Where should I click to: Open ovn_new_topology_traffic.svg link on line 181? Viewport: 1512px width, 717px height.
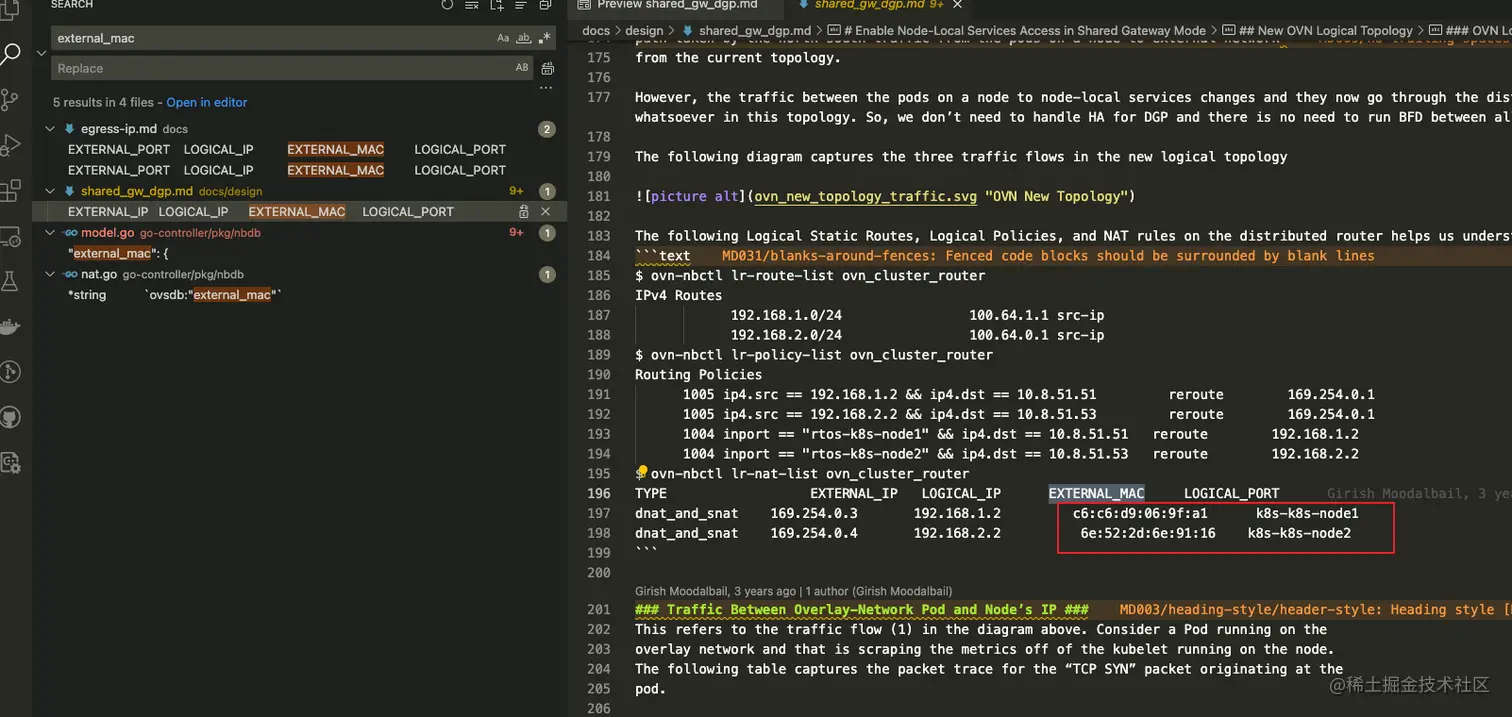(865, 197)
